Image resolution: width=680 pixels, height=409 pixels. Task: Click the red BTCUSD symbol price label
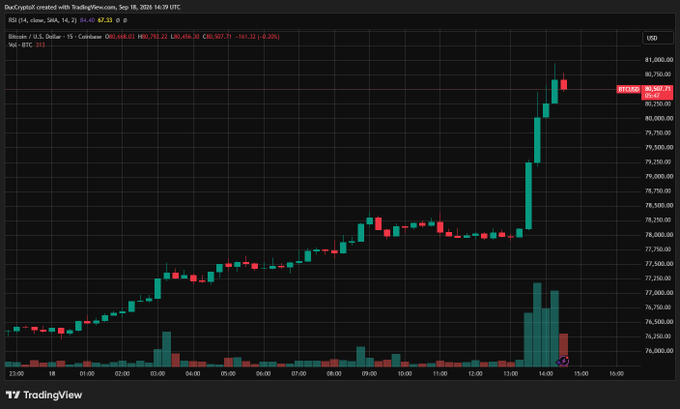coord(628,89)
